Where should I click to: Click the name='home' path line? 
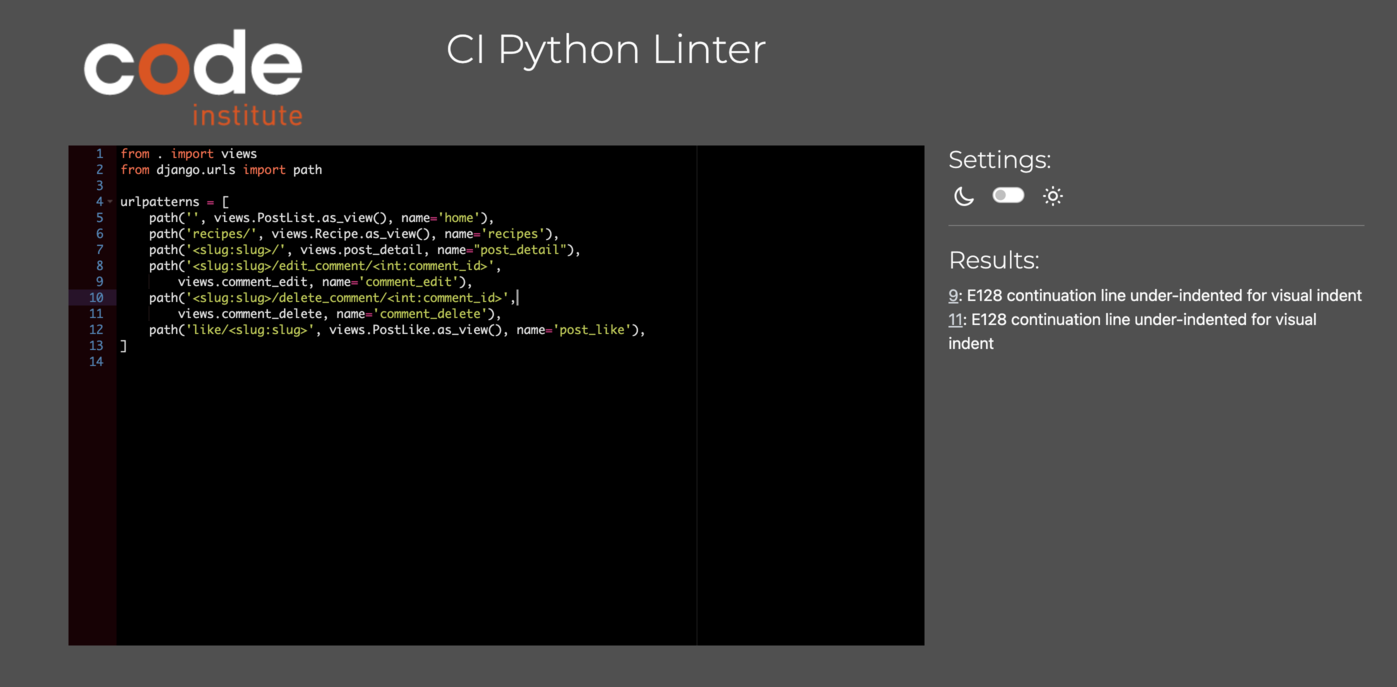pos(321,218)
